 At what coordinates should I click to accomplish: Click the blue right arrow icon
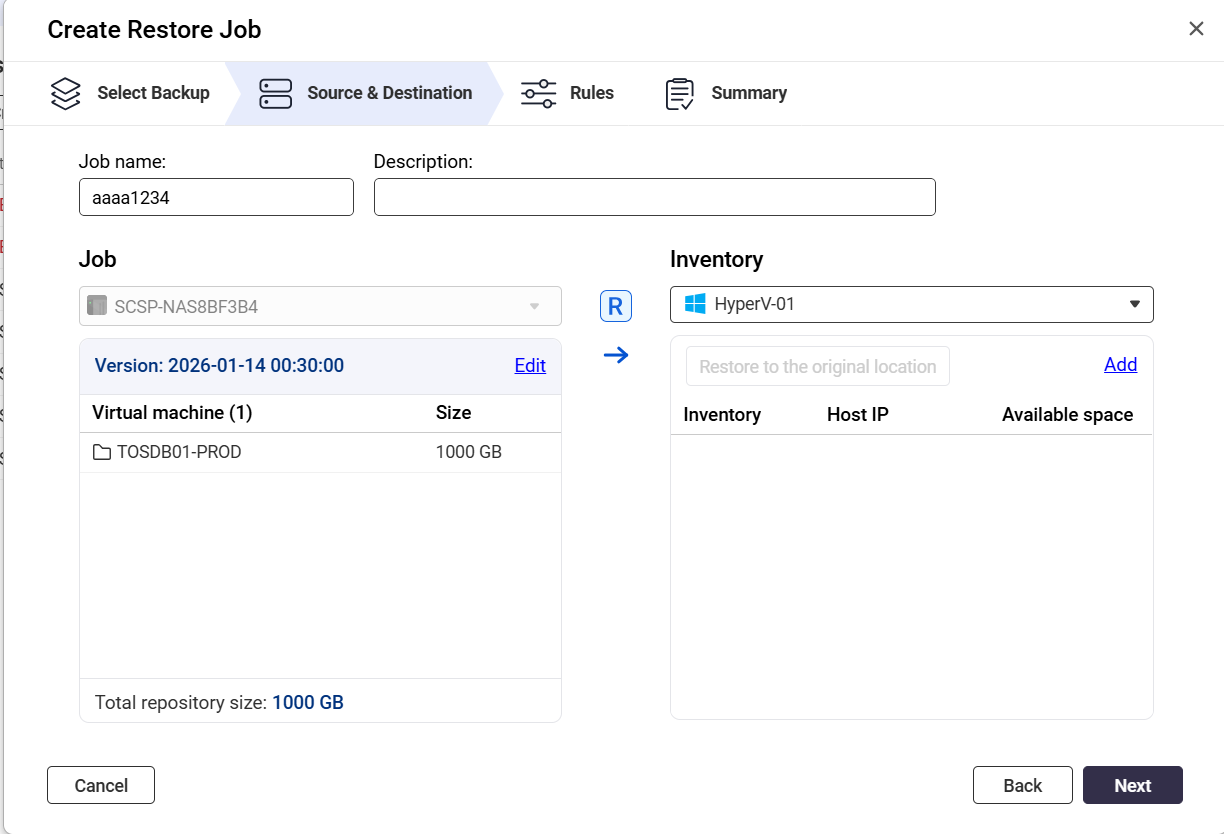pyautogui.click(x=616, y=355)
